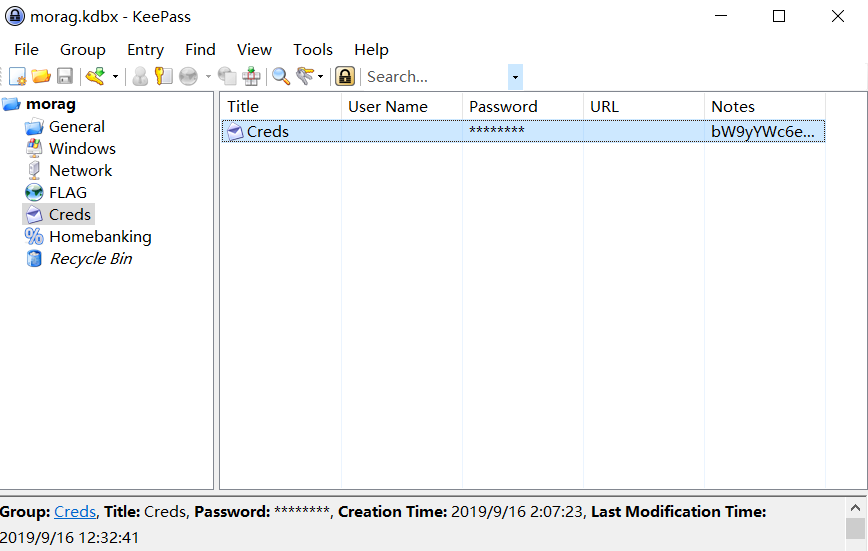
Task: Minimize the KeePass window
Action: pyautogui.click(x=721, y=16)
